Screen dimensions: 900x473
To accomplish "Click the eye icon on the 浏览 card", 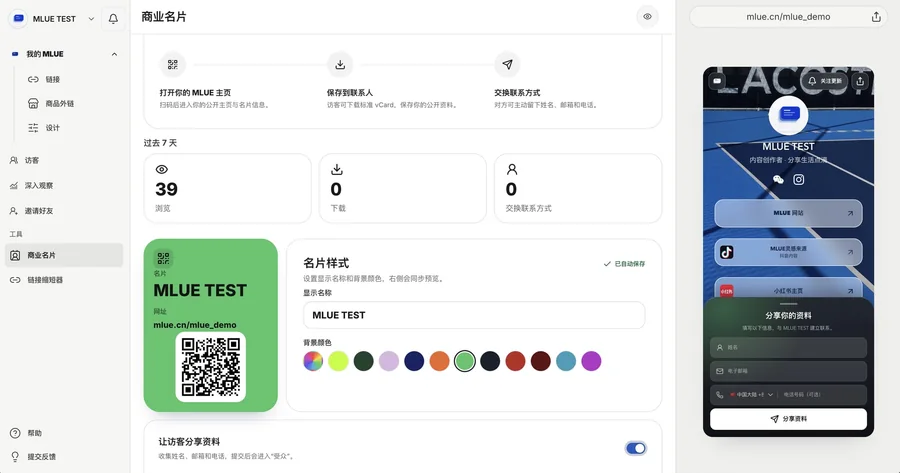I will click(x=162, y=169).
